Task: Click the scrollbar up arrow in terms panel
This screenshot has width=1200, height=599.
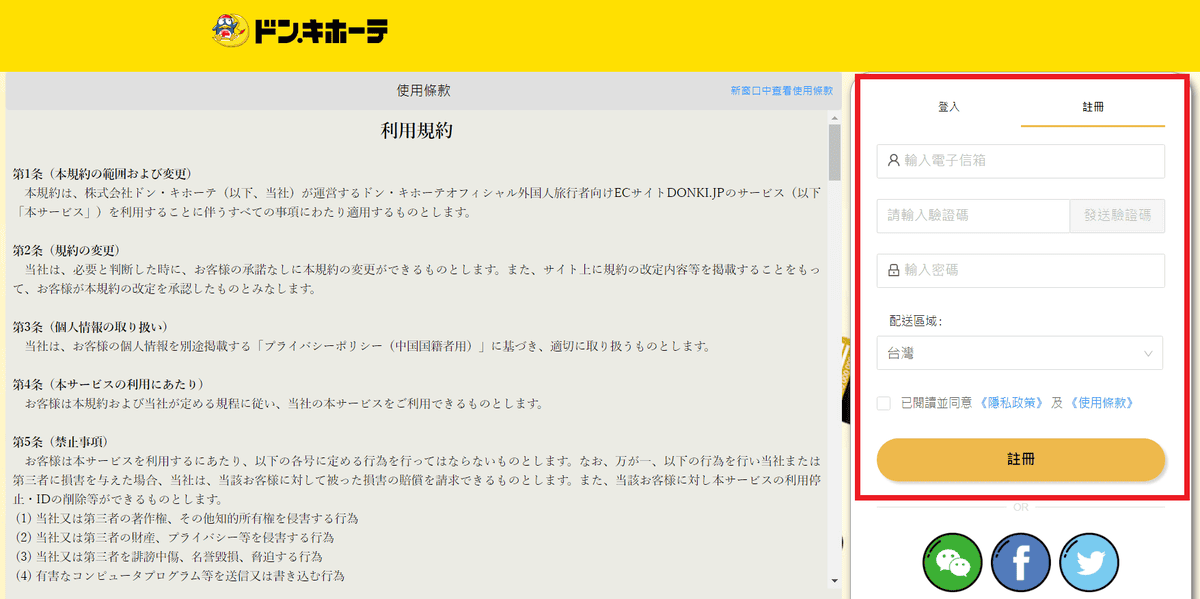Action: coord(834,118)
